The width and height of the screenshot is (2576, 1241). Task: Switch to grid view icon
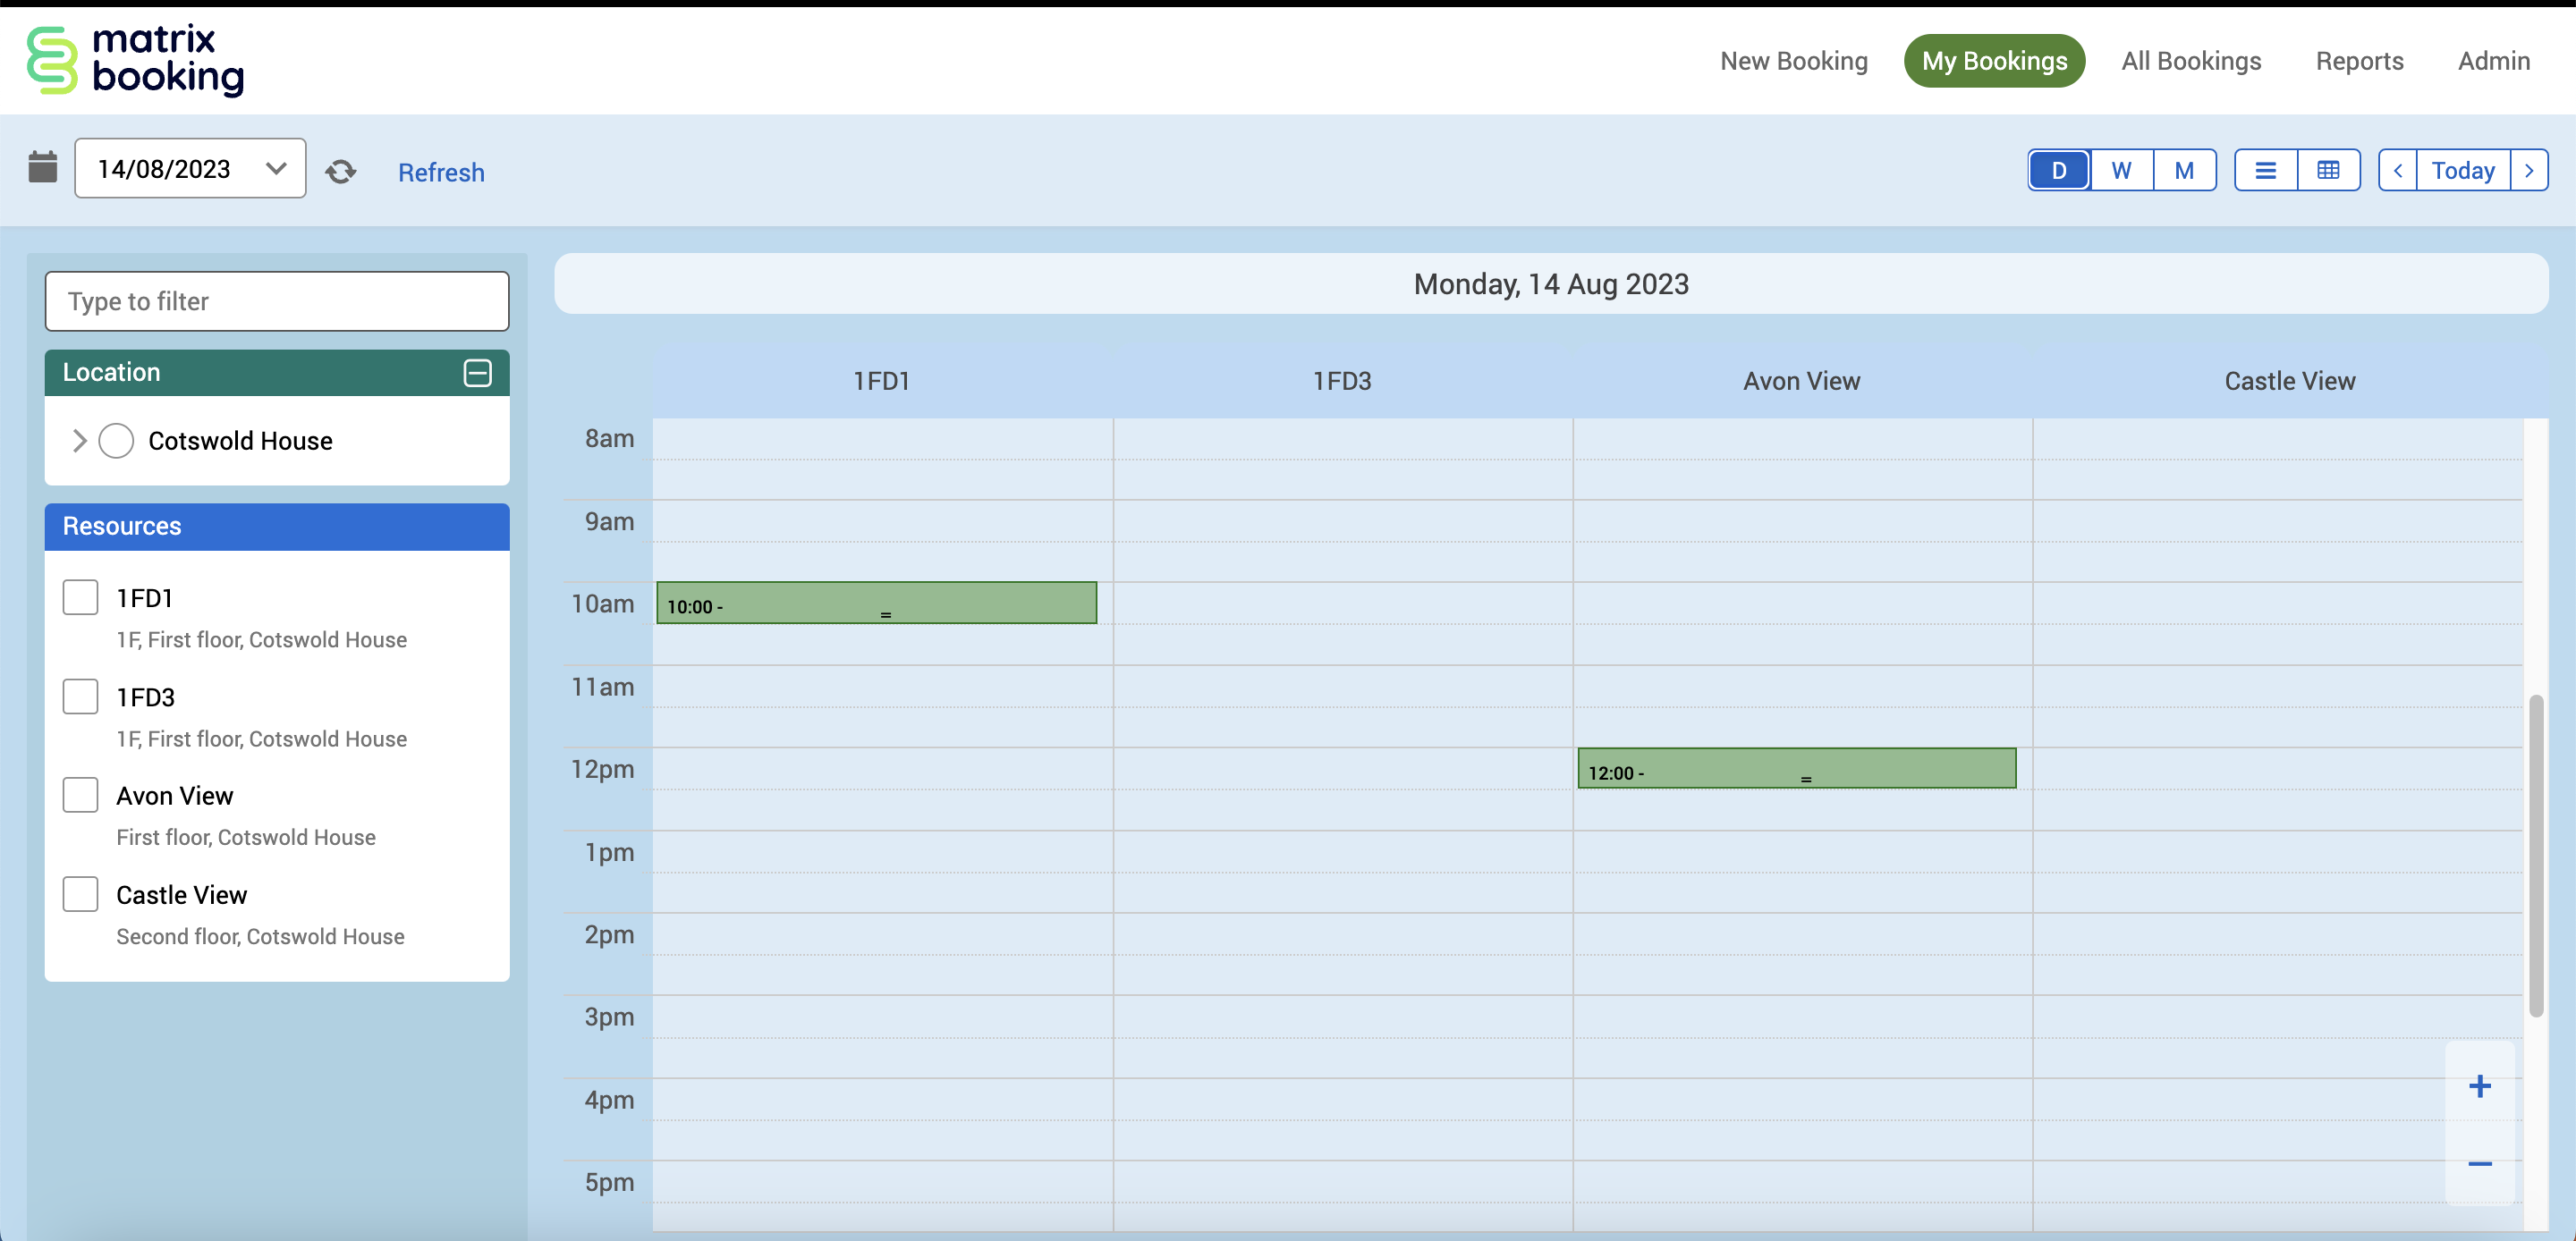click(2328, 171)
